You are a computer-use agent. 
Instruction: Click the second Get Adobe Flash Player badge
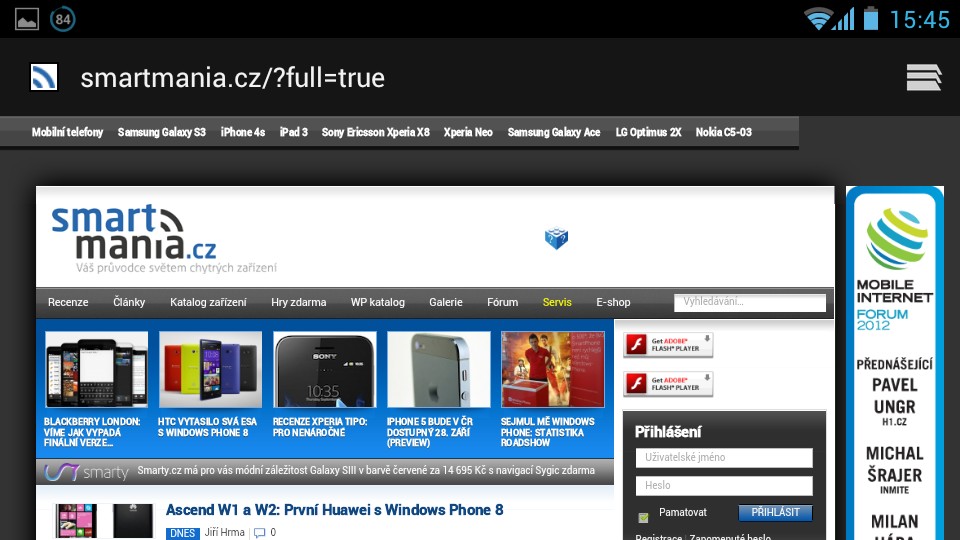[x=668, y=384]
